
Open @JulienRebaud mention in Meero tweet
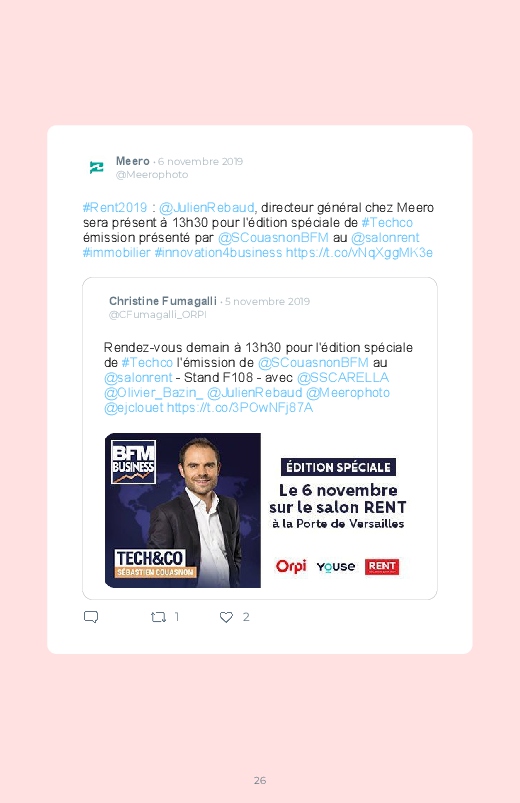(206, 207)
